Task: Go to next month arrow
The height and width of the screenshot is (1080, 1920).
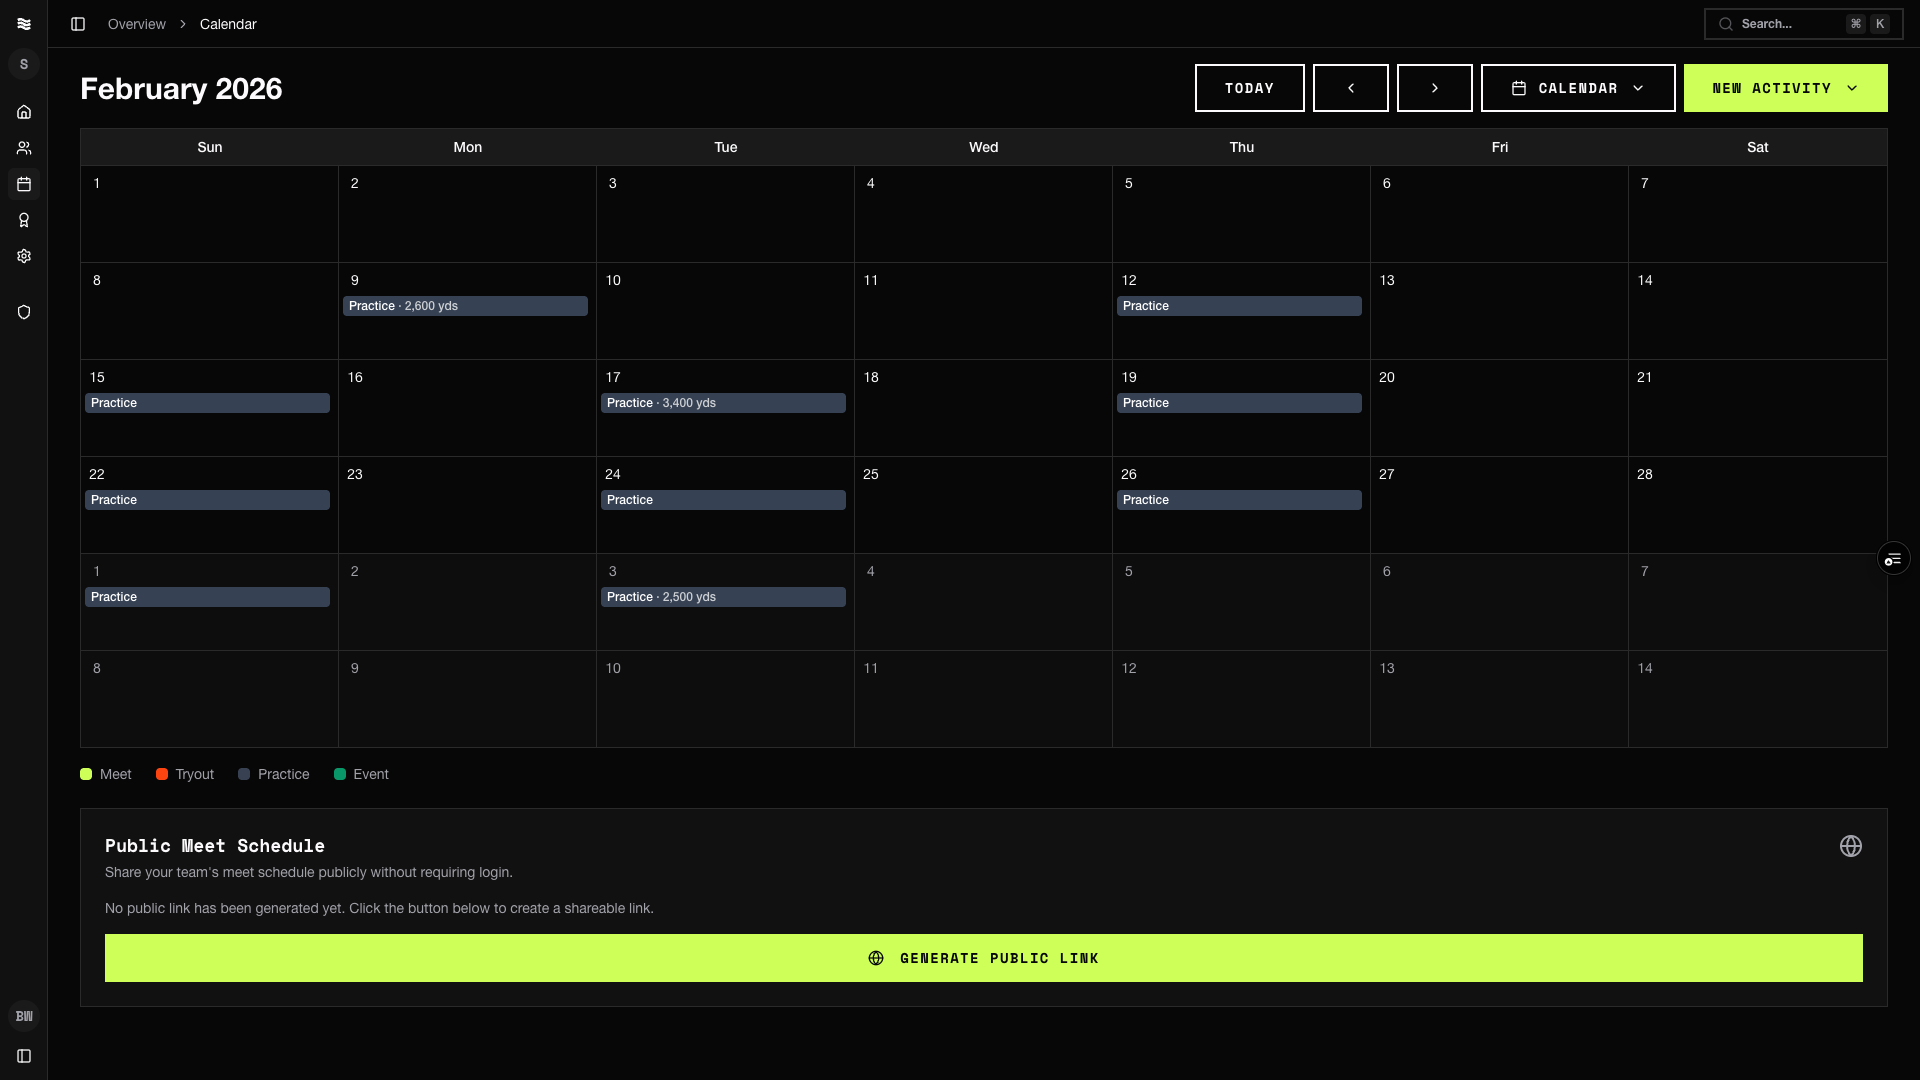Action: point(1435,88)
